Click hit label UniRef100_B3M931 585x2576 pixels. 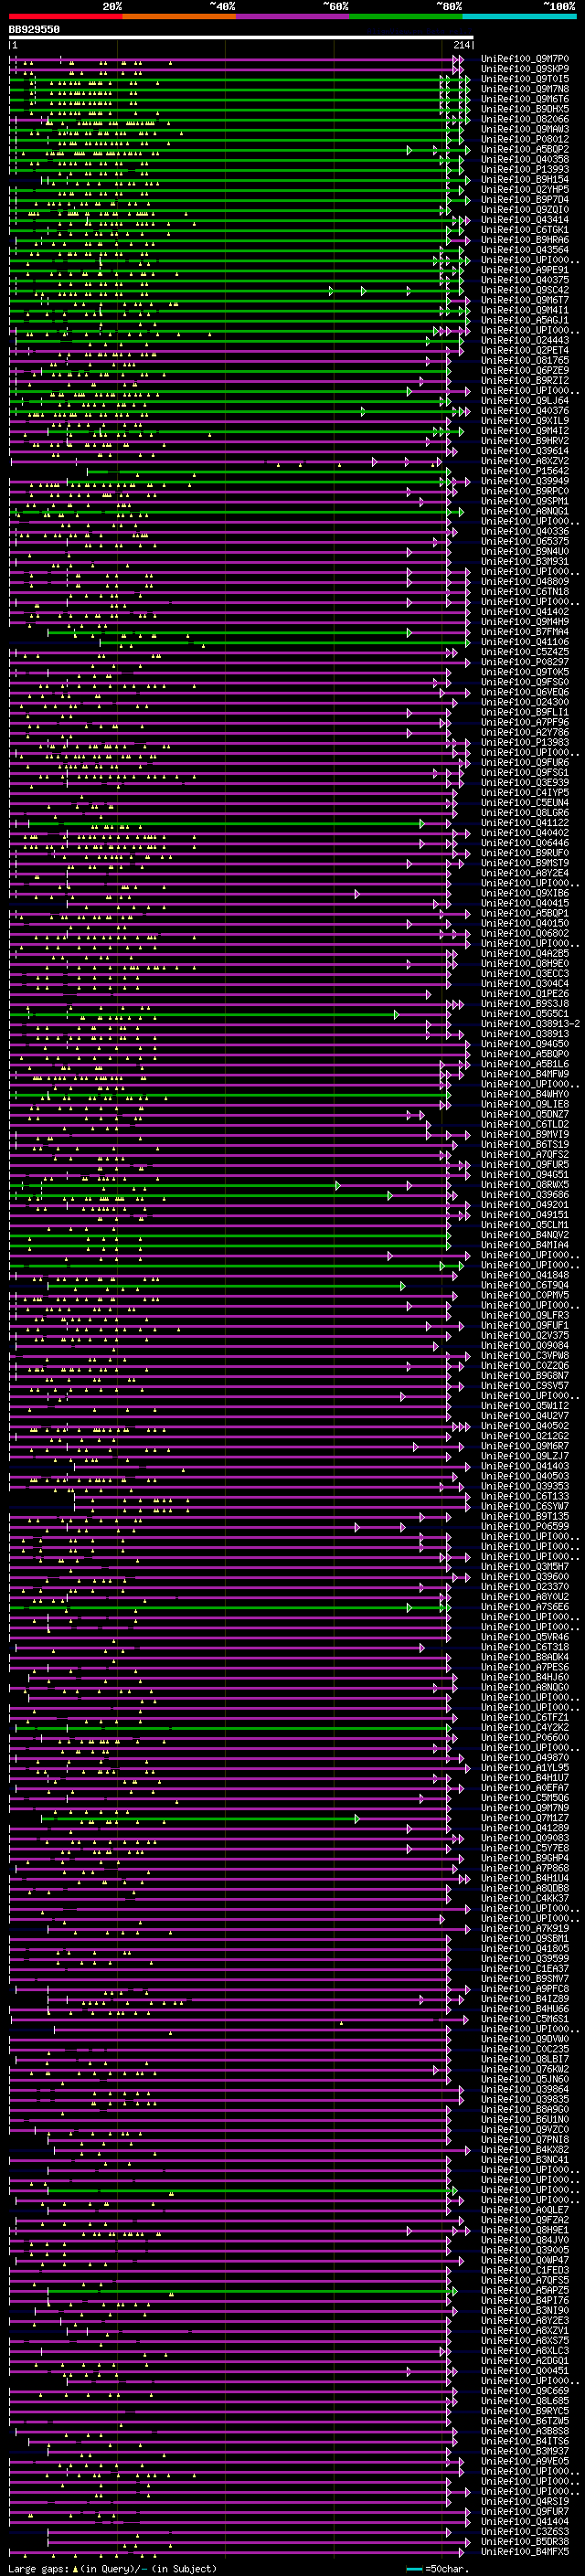coord(525,561)
